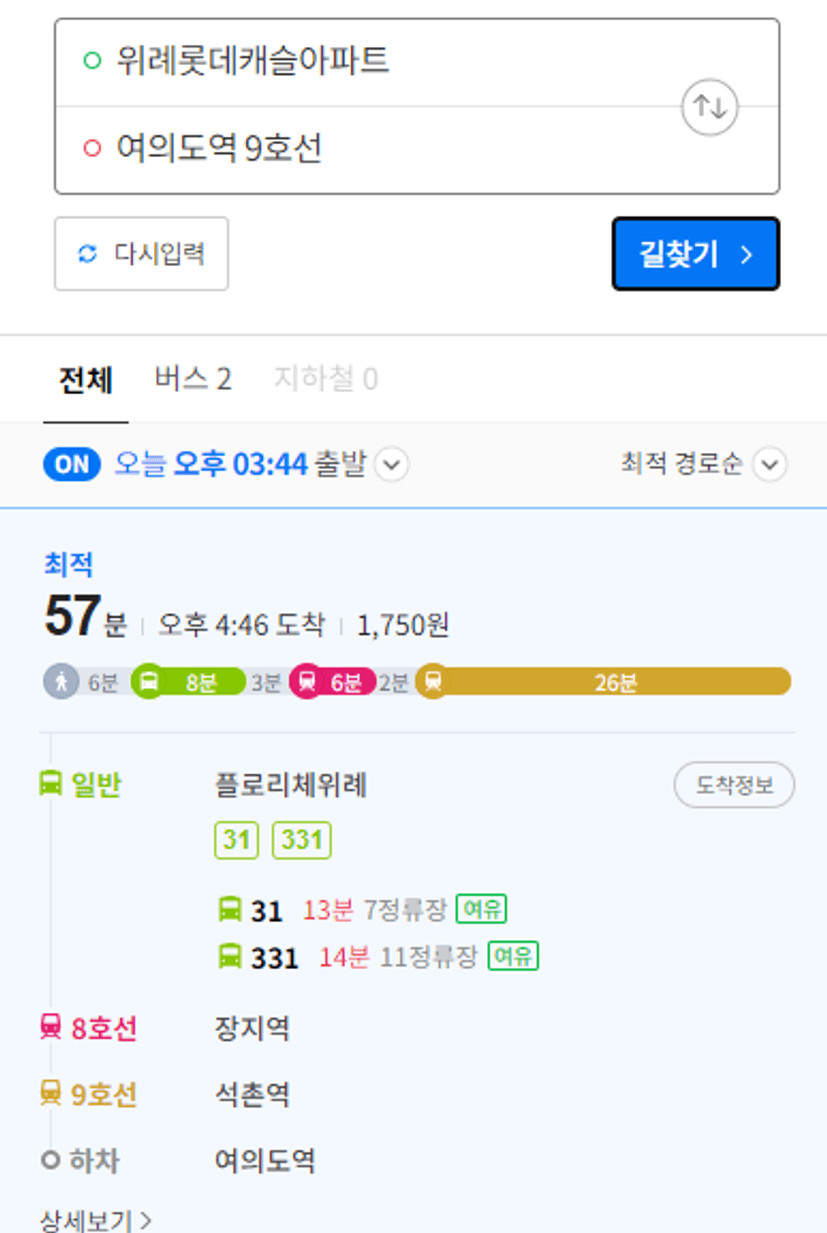This screenshot has height=1233, width=827.
Task: Click the gold 26분 subway segment icon
Action: [x=432, y=683]
